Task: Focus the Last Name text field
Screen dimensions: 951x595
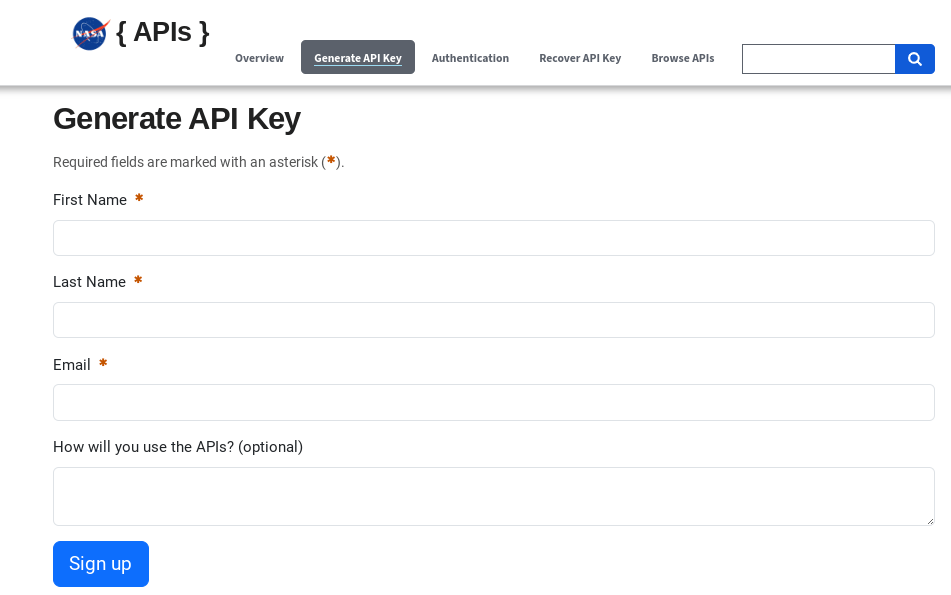Action: [493, 320]
